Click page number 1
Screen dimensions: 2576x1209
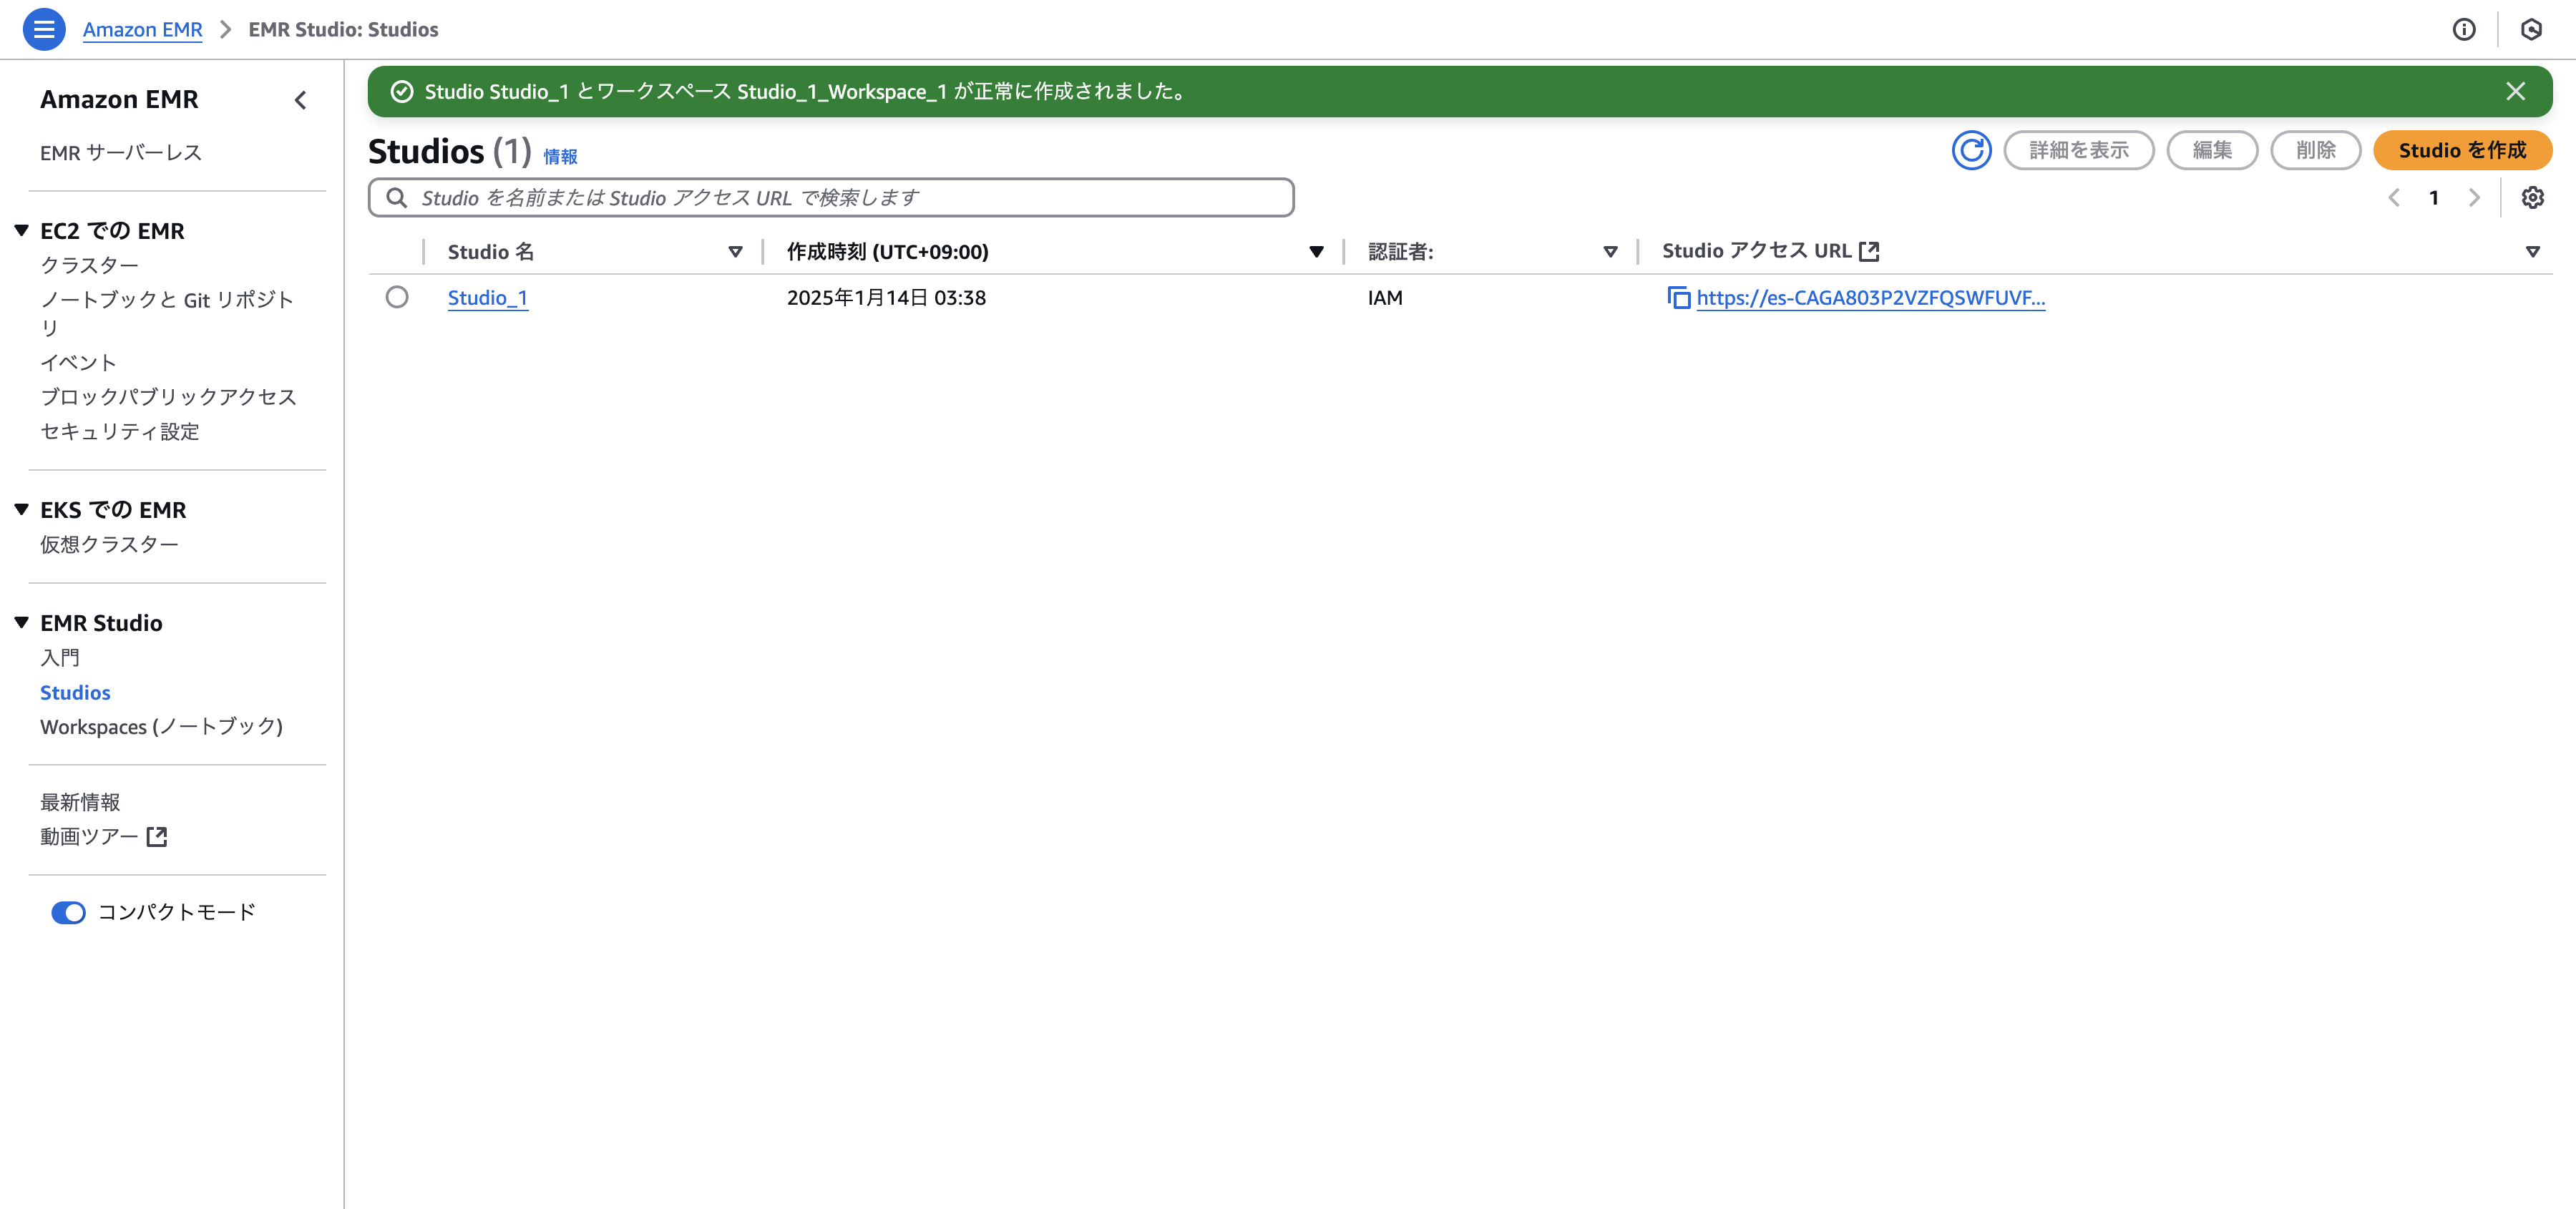coord(2433,197)
